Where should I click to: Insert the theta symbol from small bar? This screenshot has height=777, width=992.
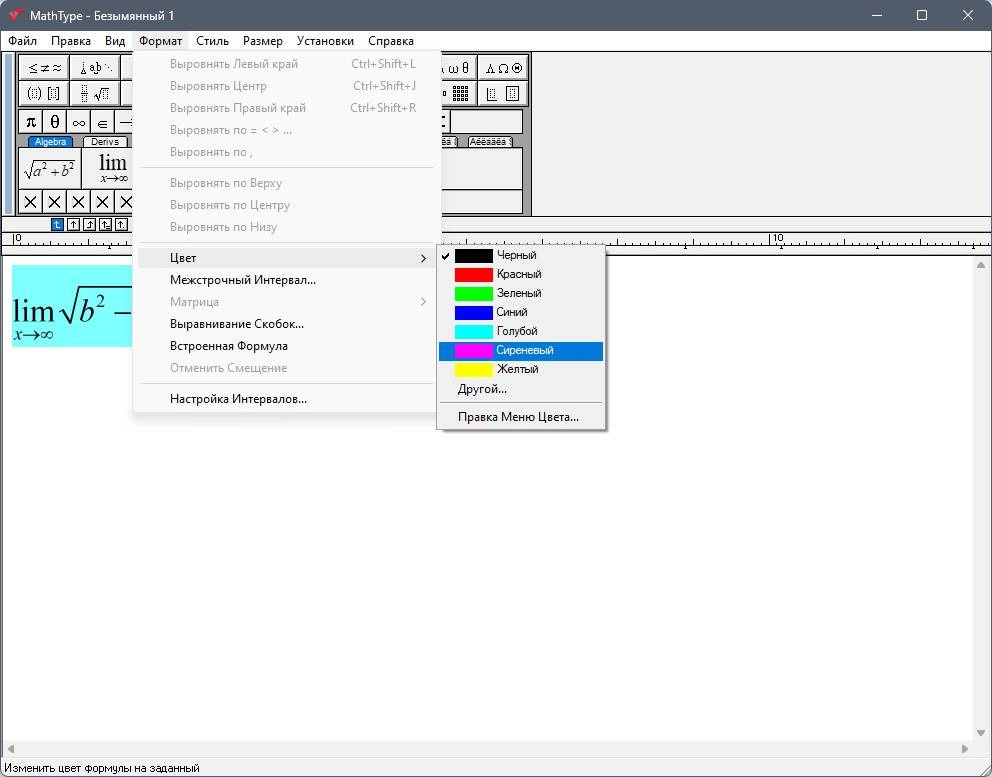pos(54,121)
